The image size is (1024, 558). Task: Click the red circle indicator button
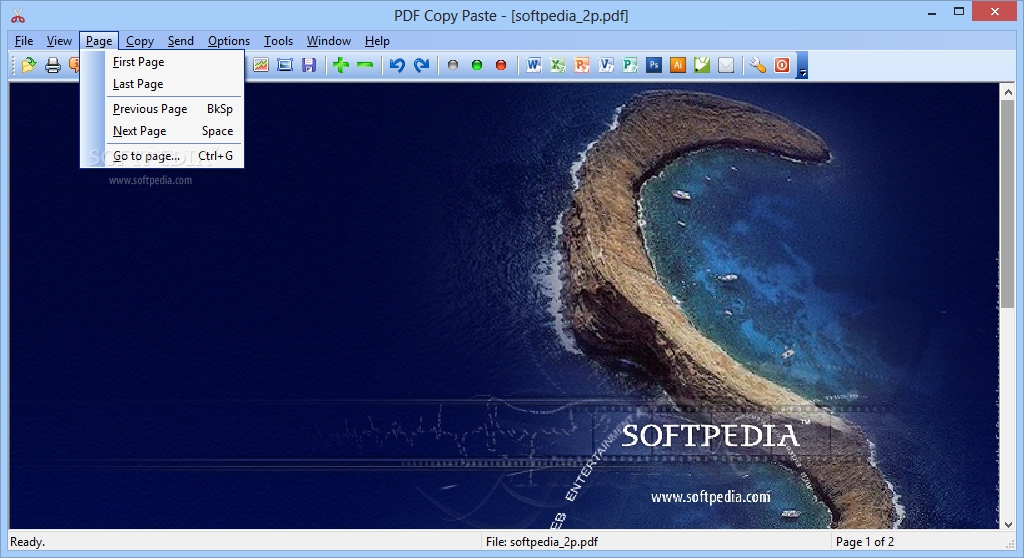click(501, 65)
